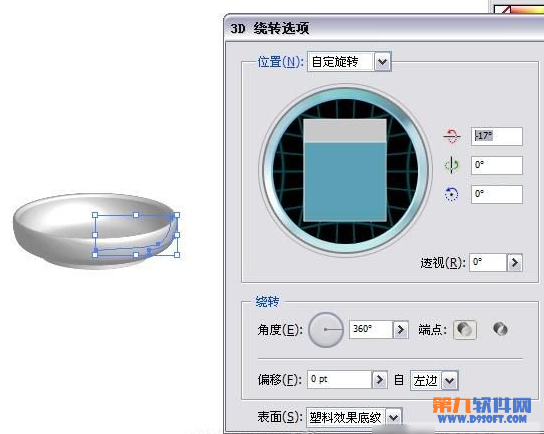Click the Z-axis rotation icon
The height and width of the screenshot is (434, 544).
tap(451, 194)
